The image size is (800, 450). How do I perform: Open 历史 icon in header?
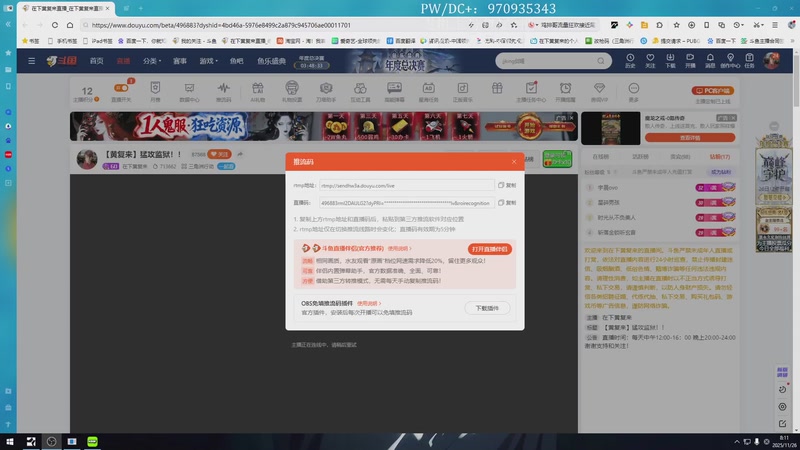(630, 61)
